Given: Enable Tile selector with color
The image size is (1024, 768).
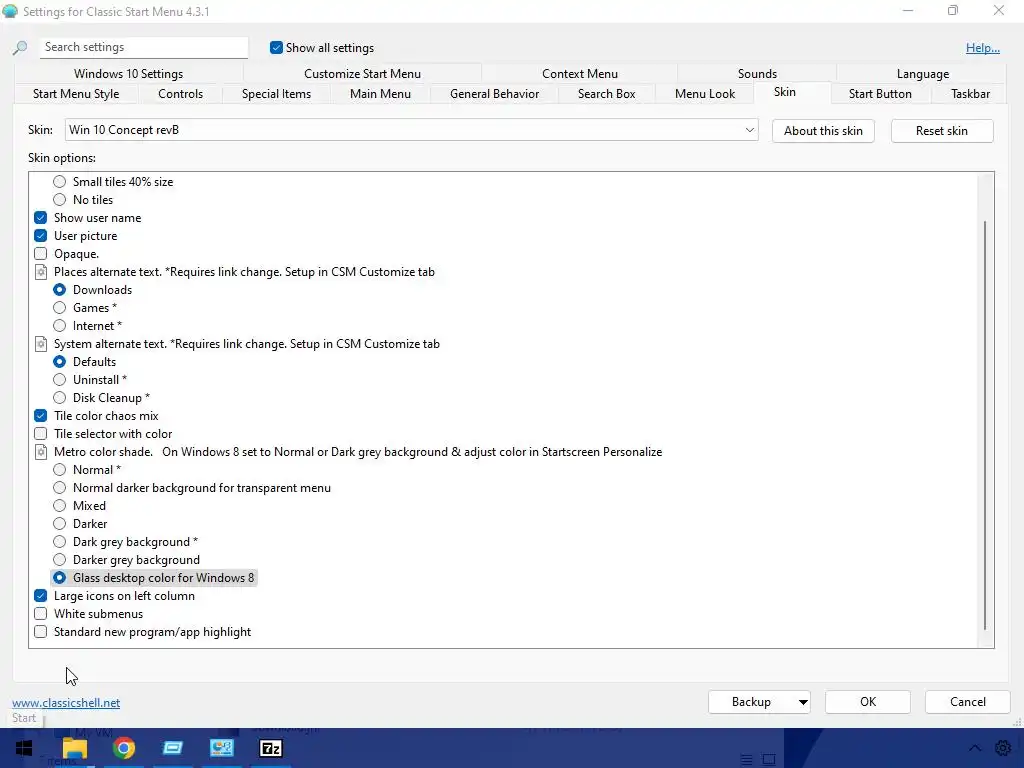Looking at the screenshot, I should (x=40, y=434).
